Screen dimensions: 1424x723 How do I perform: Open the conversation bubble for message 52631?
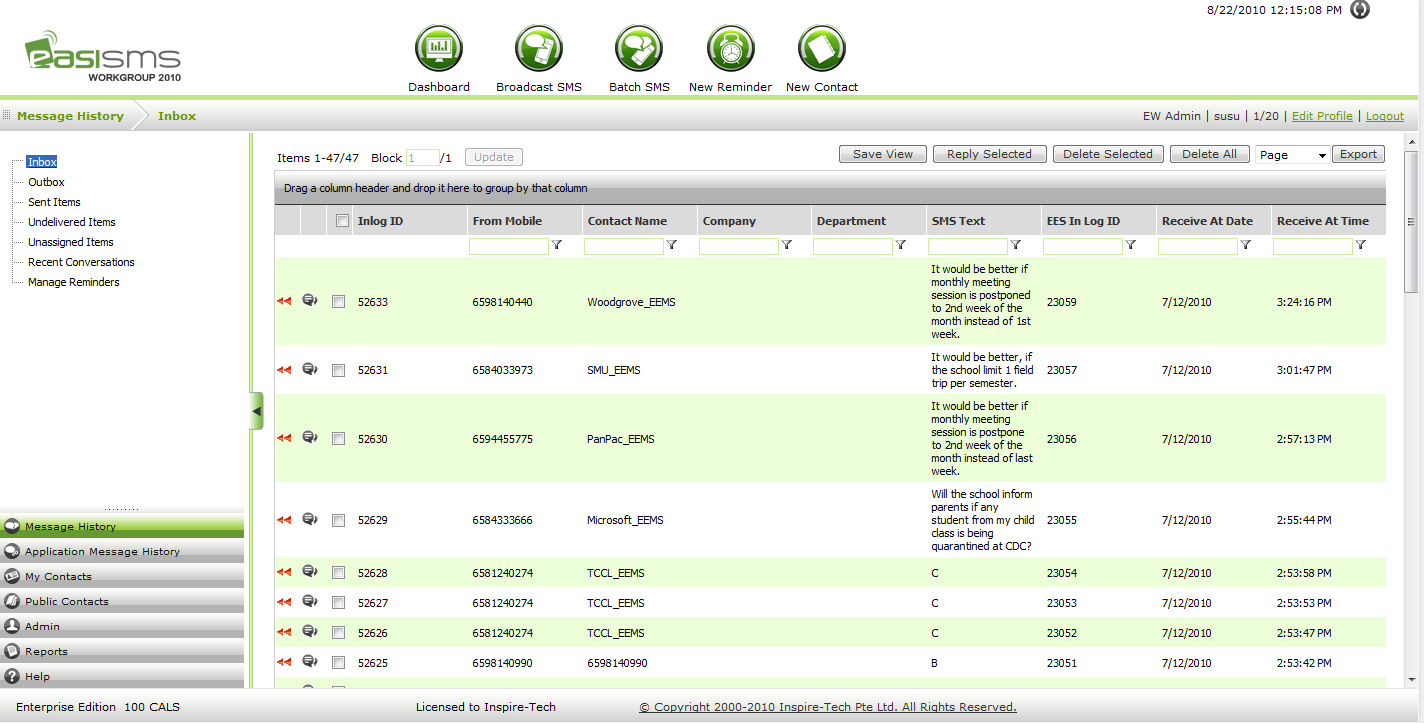coord(310,369)
